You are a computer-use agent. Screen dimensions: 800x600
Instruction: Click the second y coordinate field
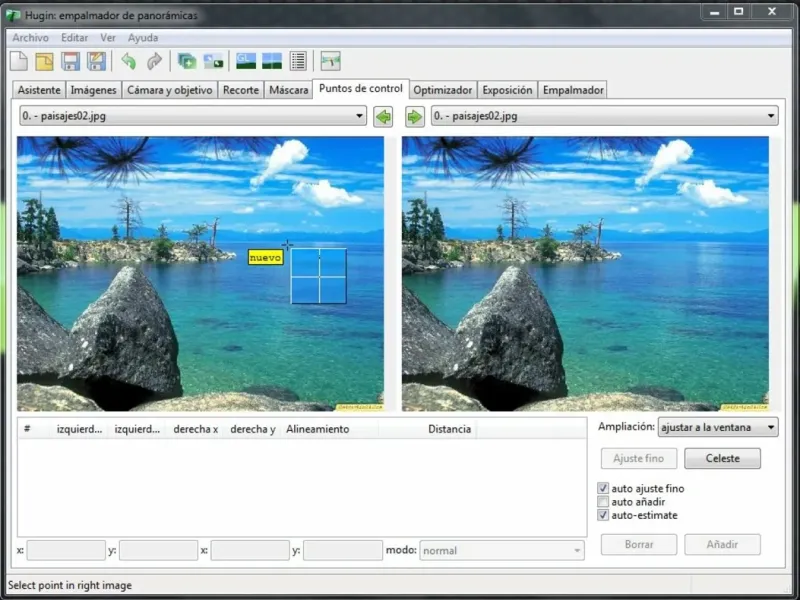pos(342,551)
